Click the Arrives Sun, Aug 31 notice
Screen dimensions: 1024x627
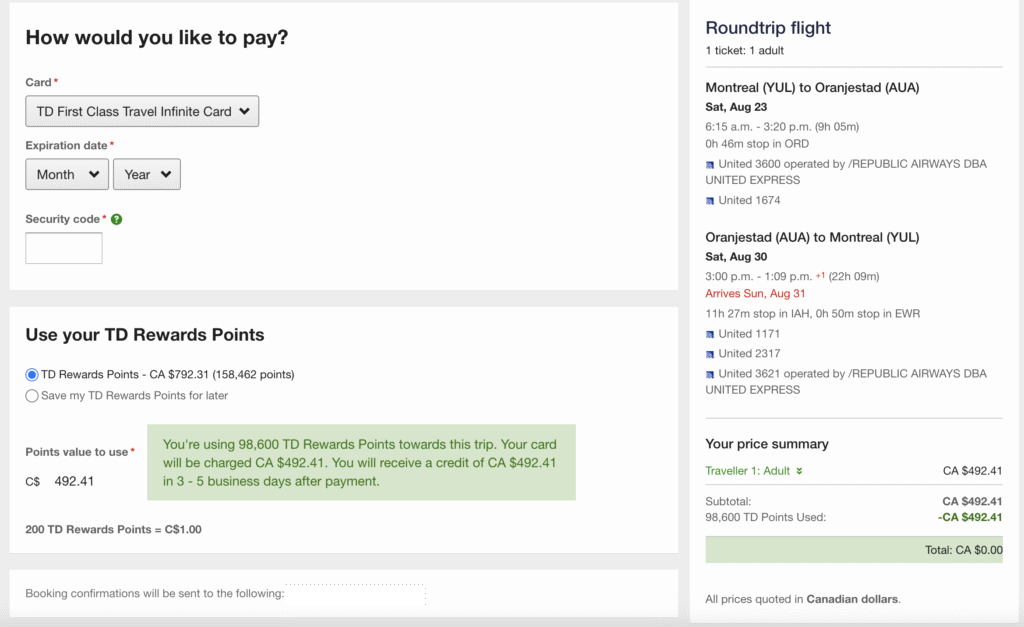(755, 294)
